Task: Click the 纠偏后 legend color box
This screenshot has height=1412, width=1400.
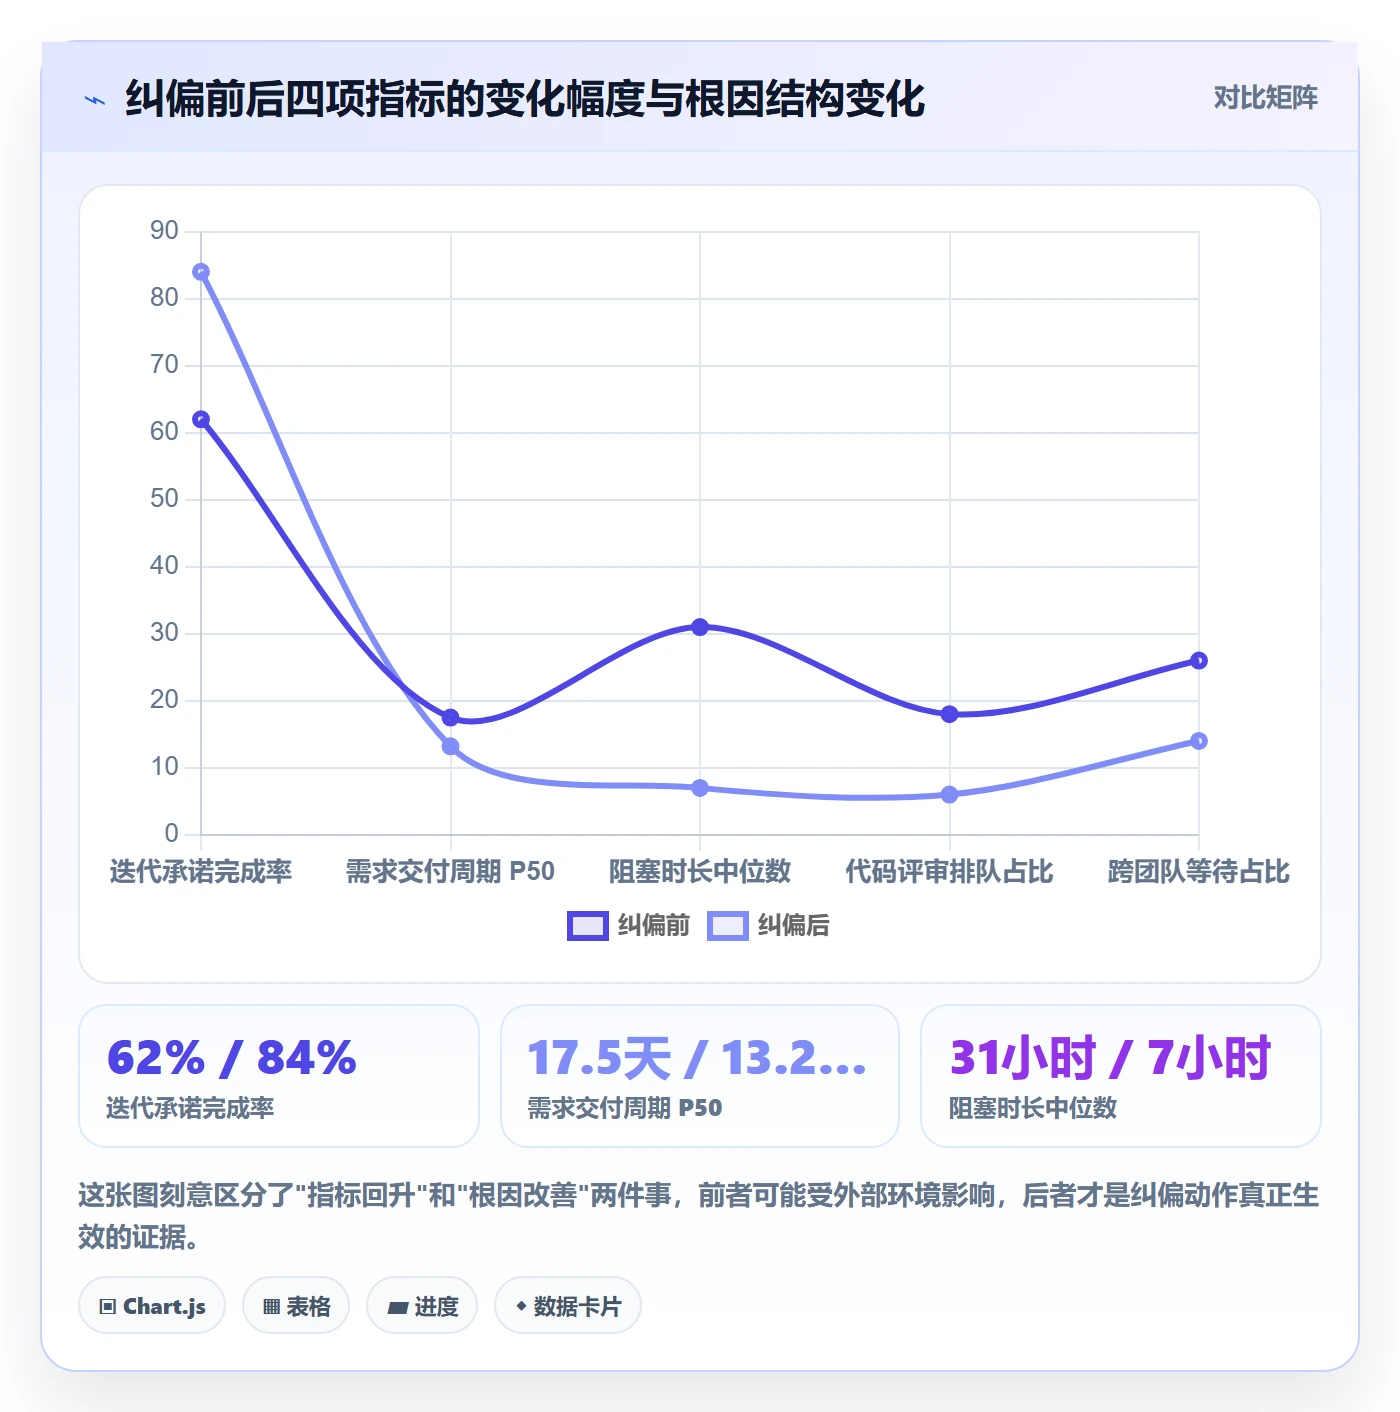Action: tap(728, 926)
